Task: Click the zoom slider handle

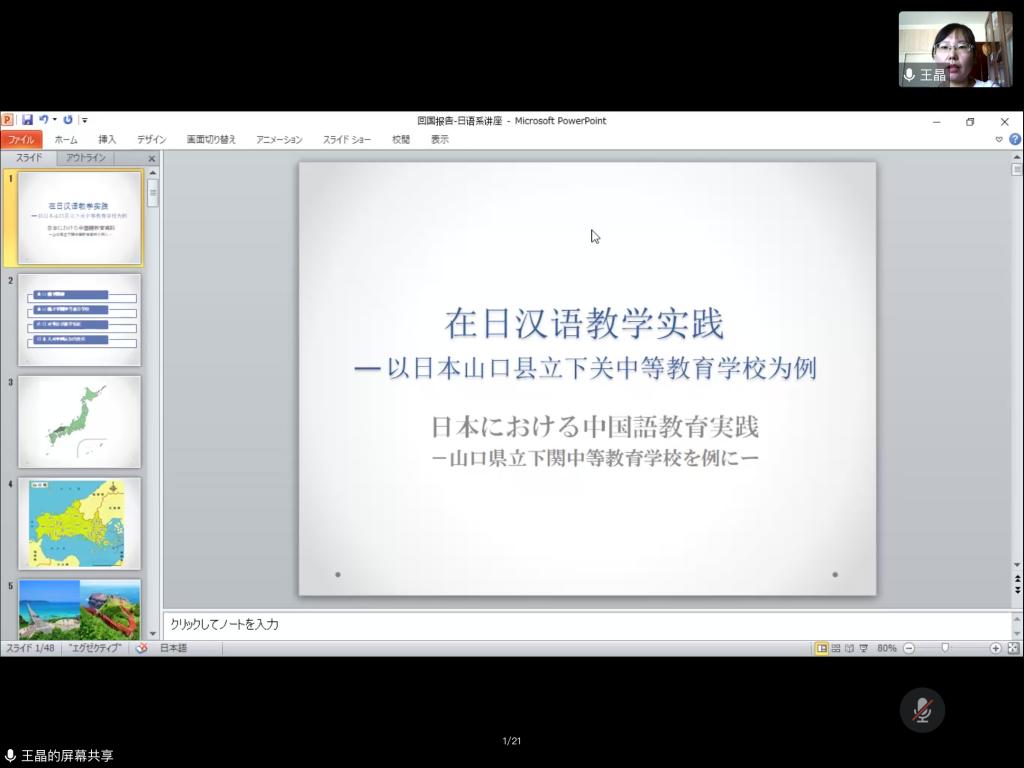Action: tap(945, 649)
